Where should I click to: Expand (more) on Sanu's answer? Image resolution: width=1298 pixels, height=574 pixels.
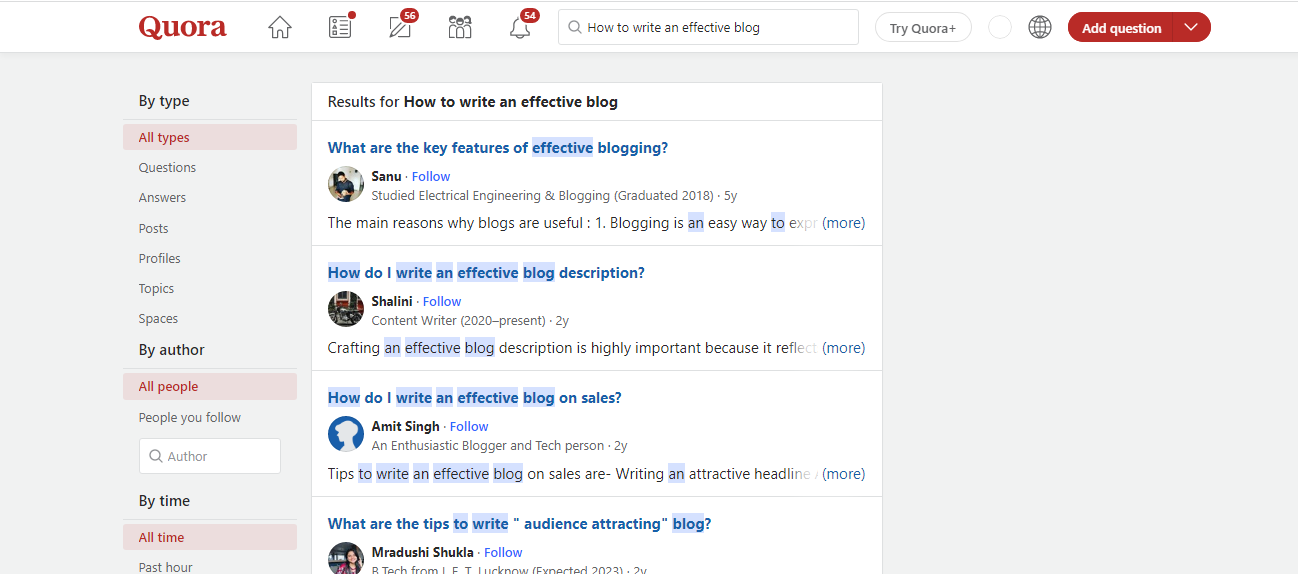[843, 223]
